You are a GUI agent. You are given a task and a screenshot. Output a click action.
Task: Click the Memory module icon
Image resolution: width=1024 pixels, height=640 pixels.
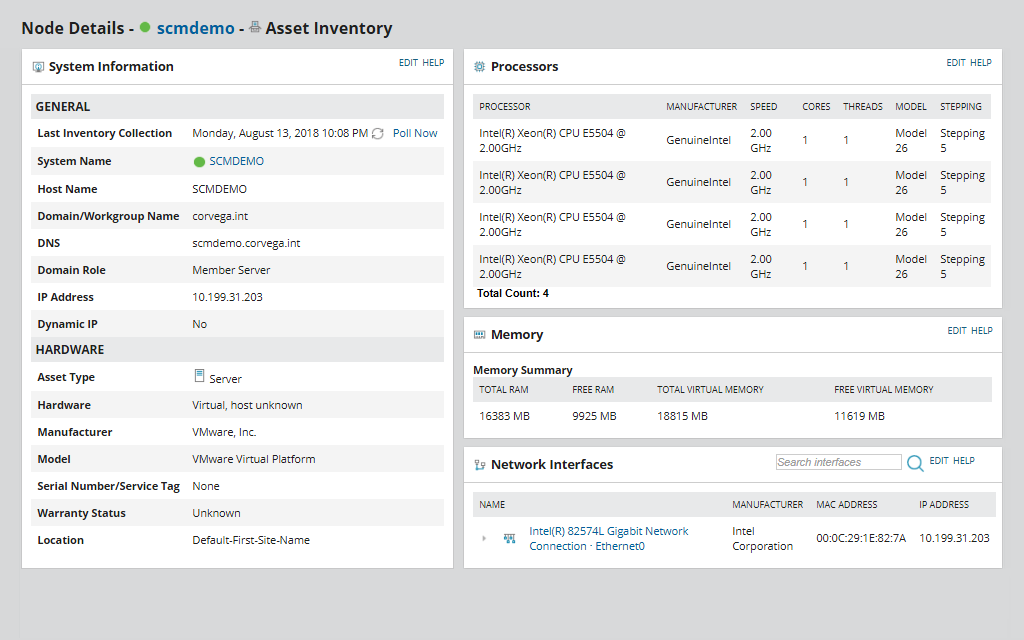[479, 335]
